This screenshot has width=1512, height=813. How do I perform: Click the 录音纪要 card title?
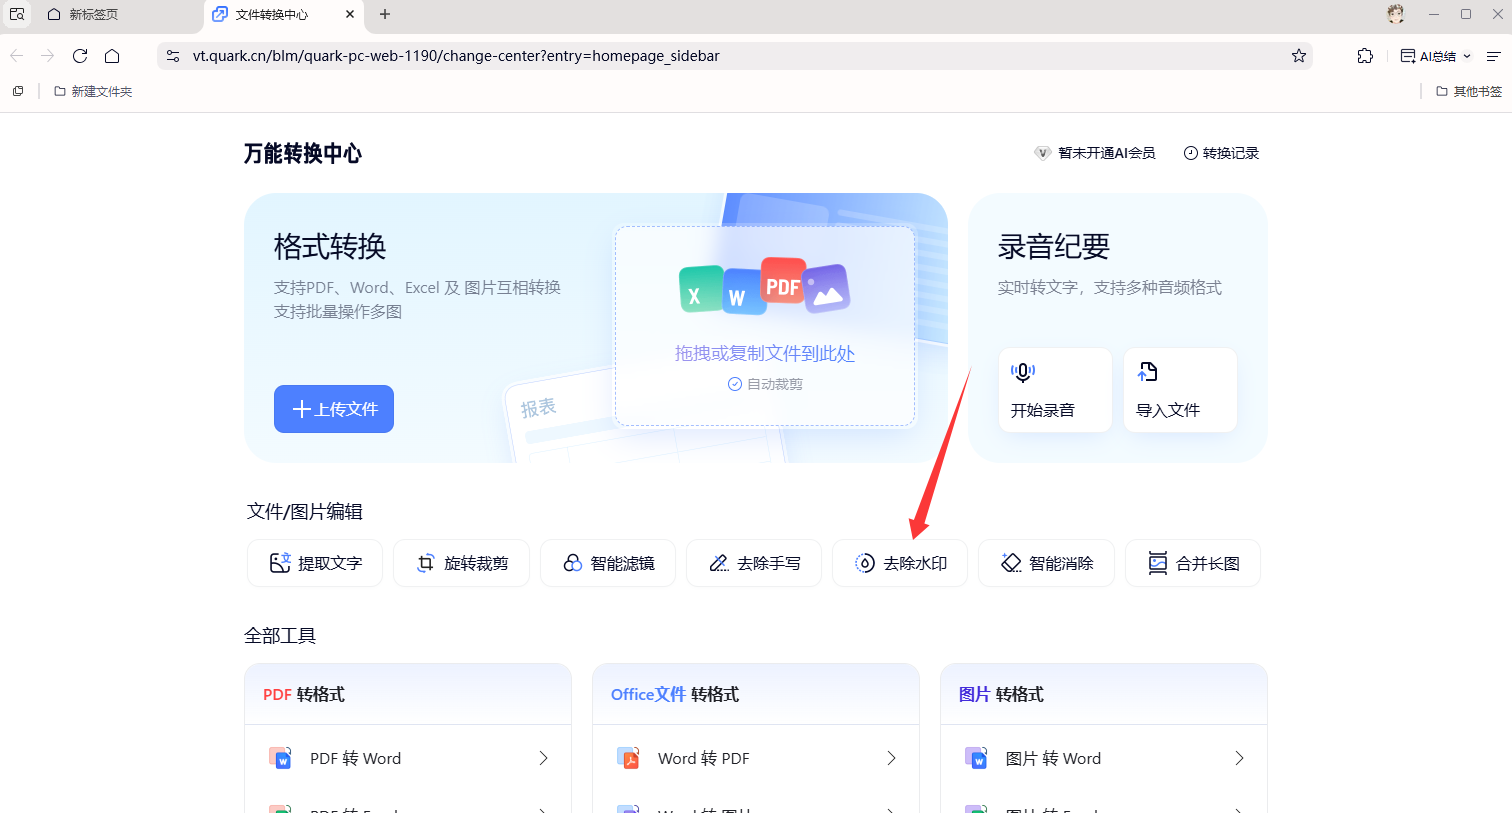(x=1054, y=246)
